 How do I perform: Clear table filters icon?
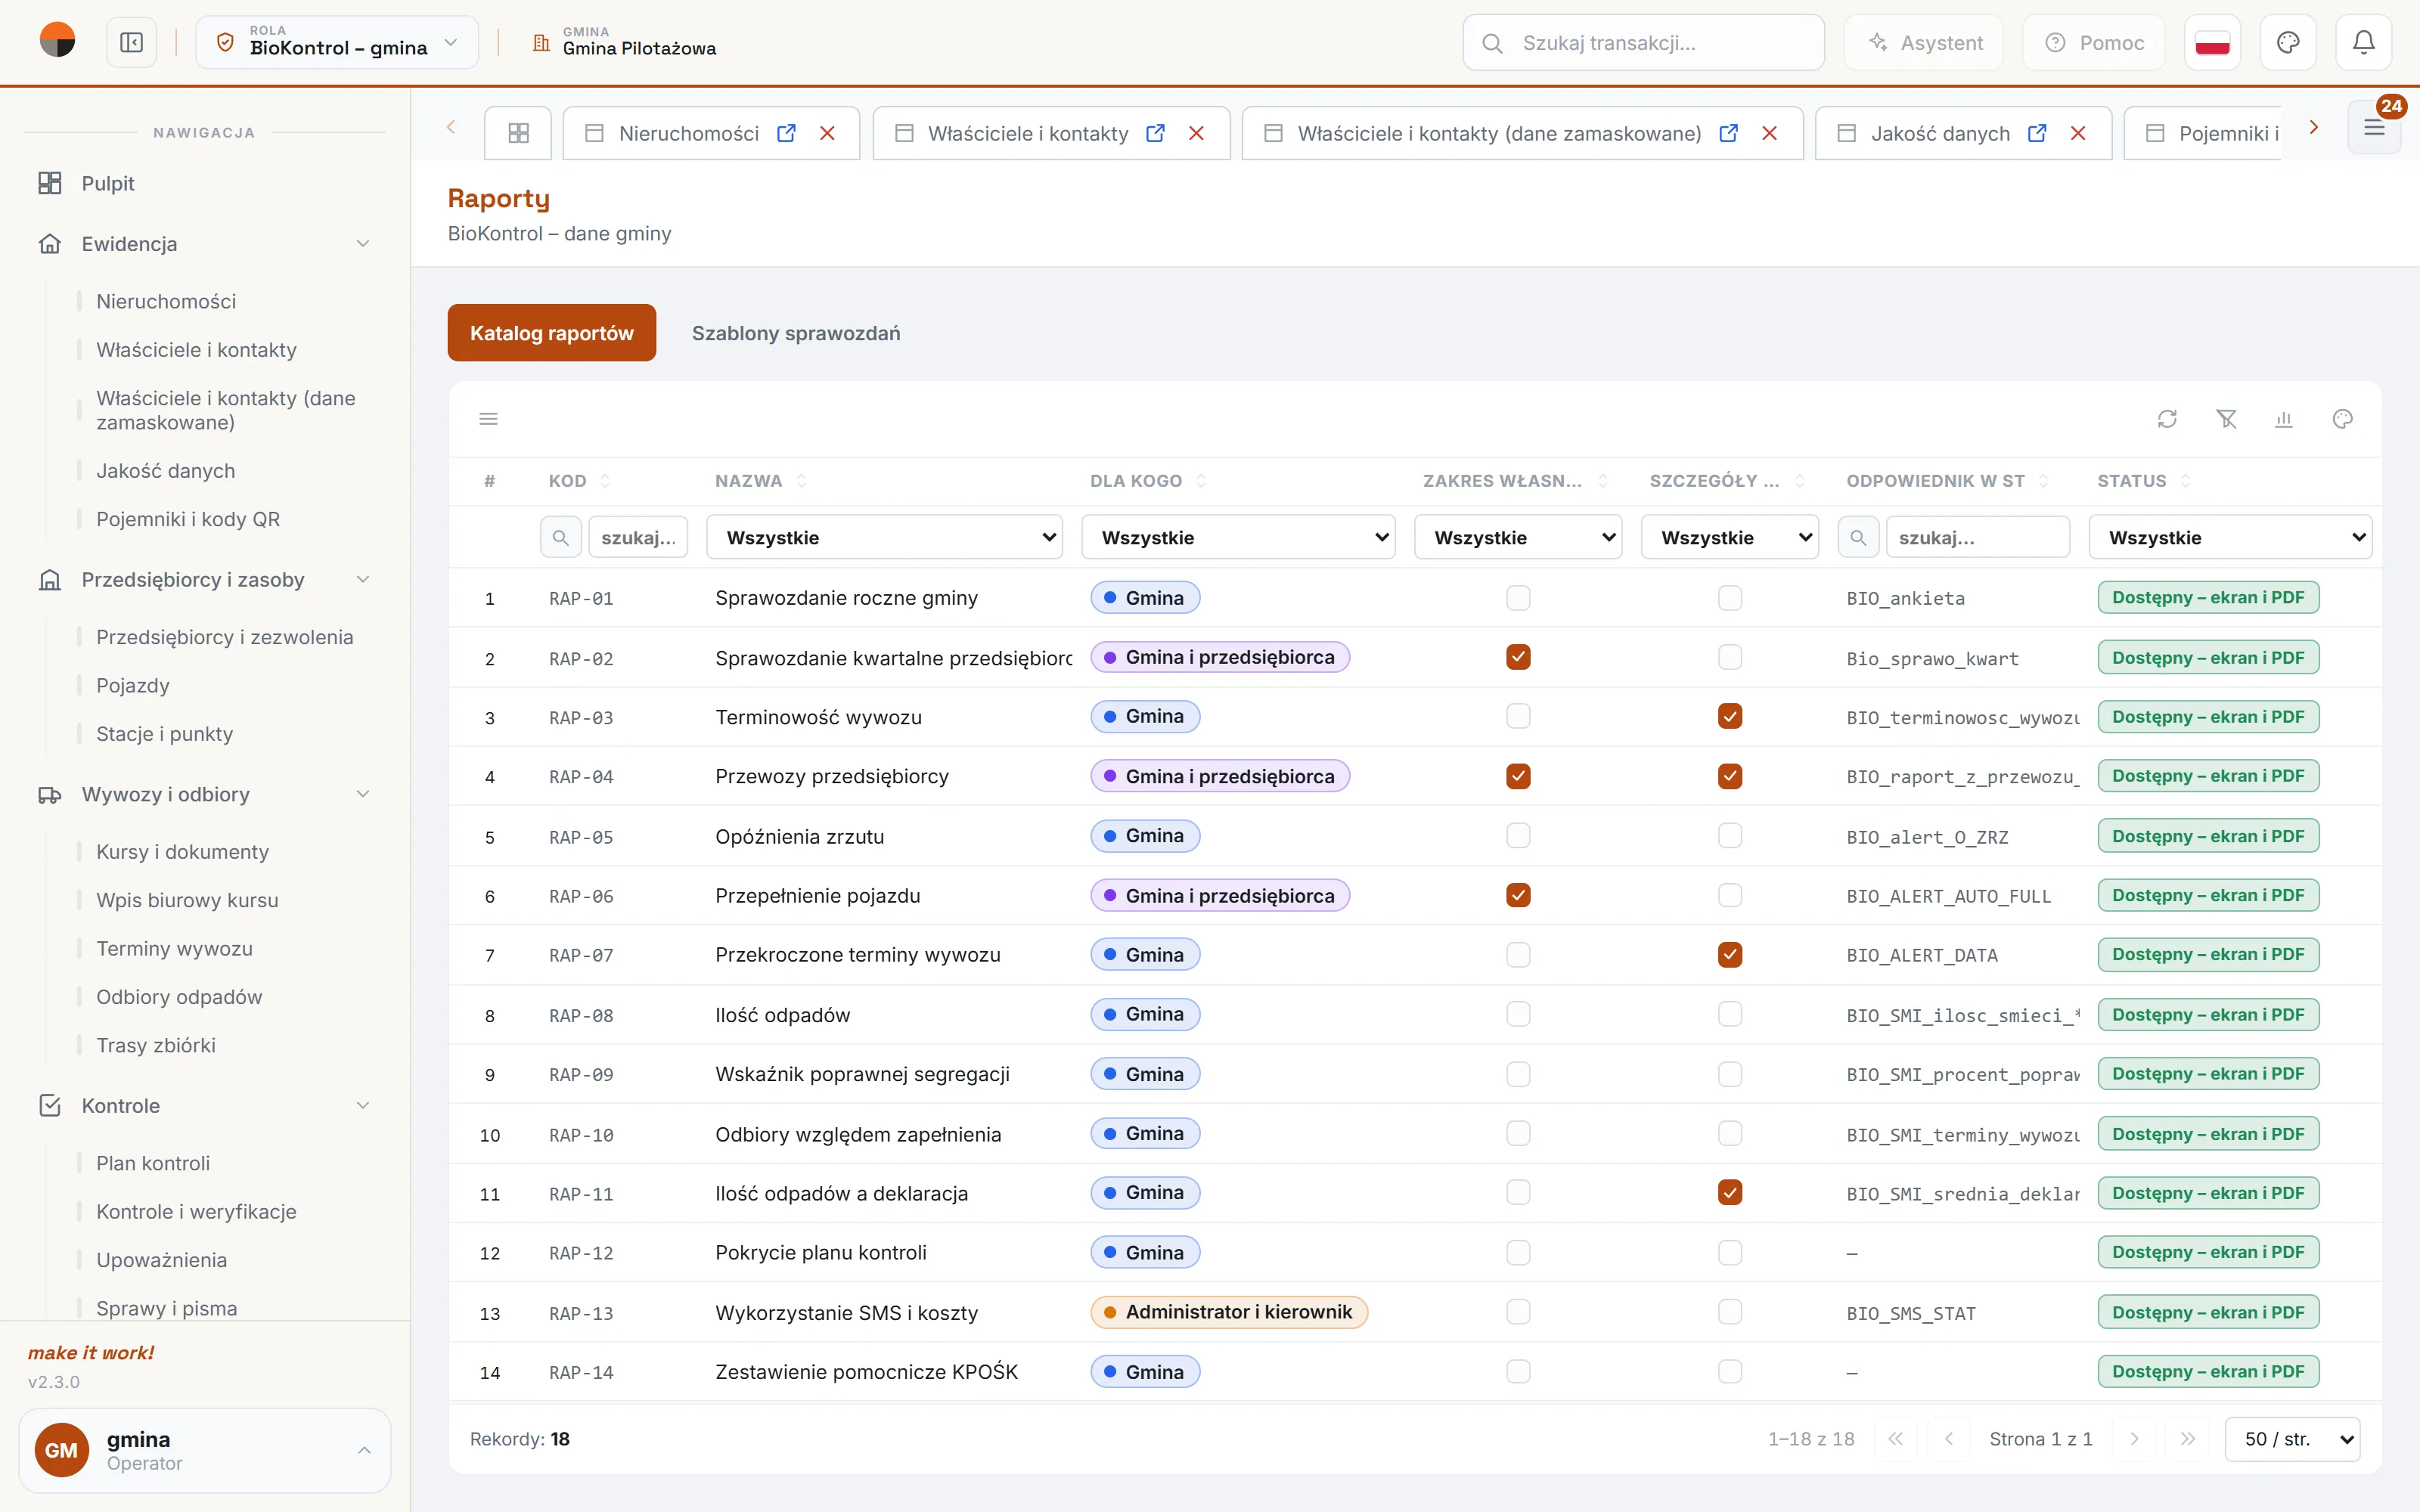[x=2226, y=419]
